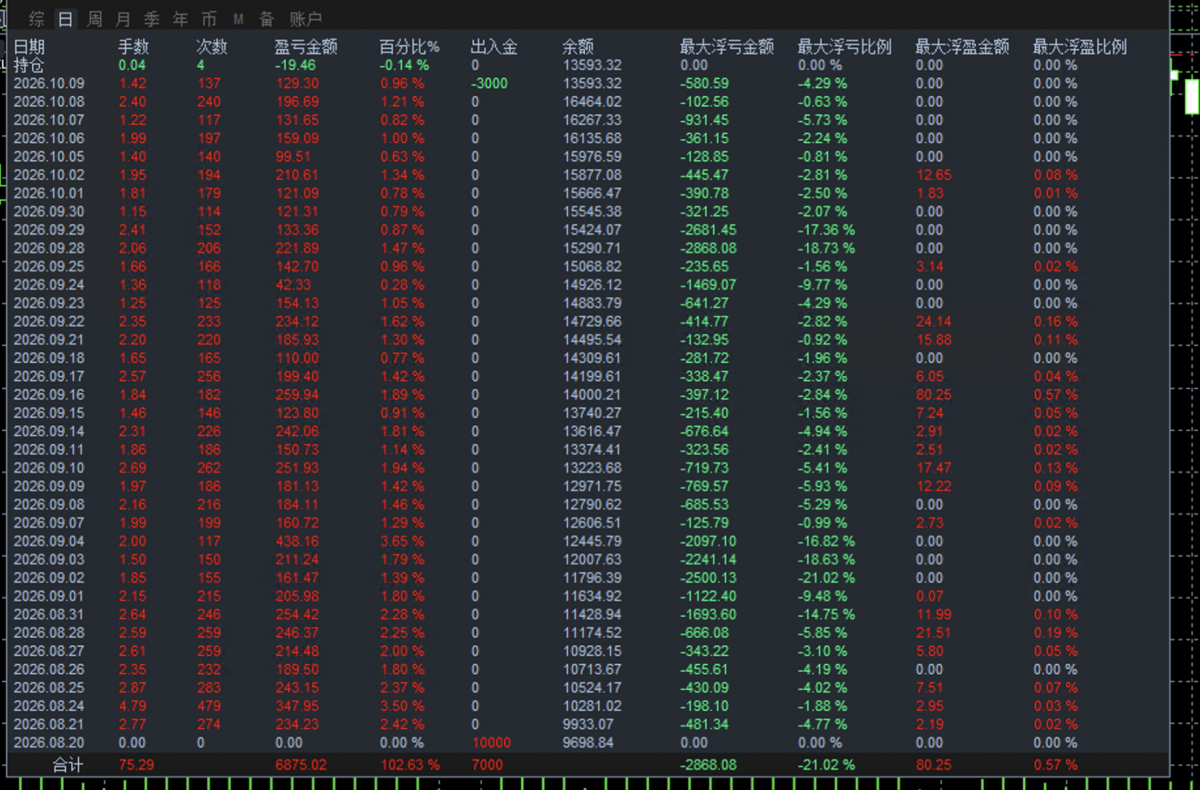Click the -19.46 position profit value
The height and width of the screenshot is (790, 1200).
pos(296,66)
